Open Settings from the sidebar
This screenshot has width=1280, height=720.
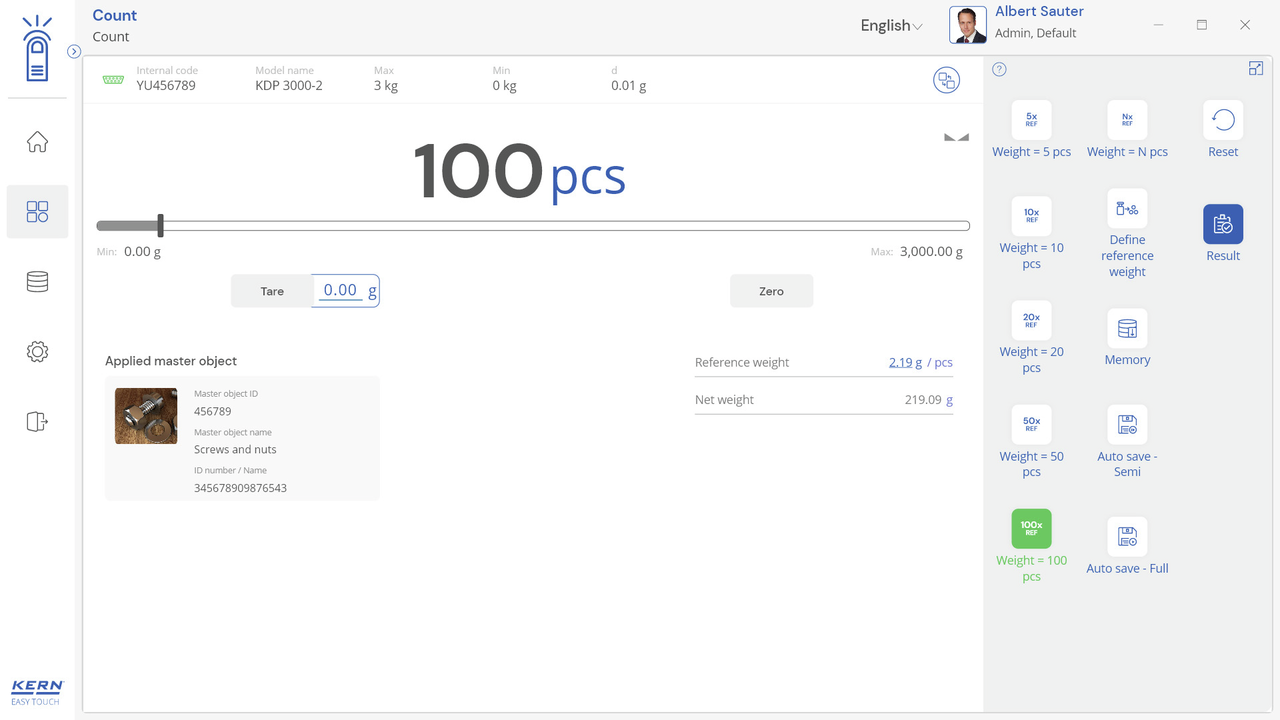click(37, 352)
